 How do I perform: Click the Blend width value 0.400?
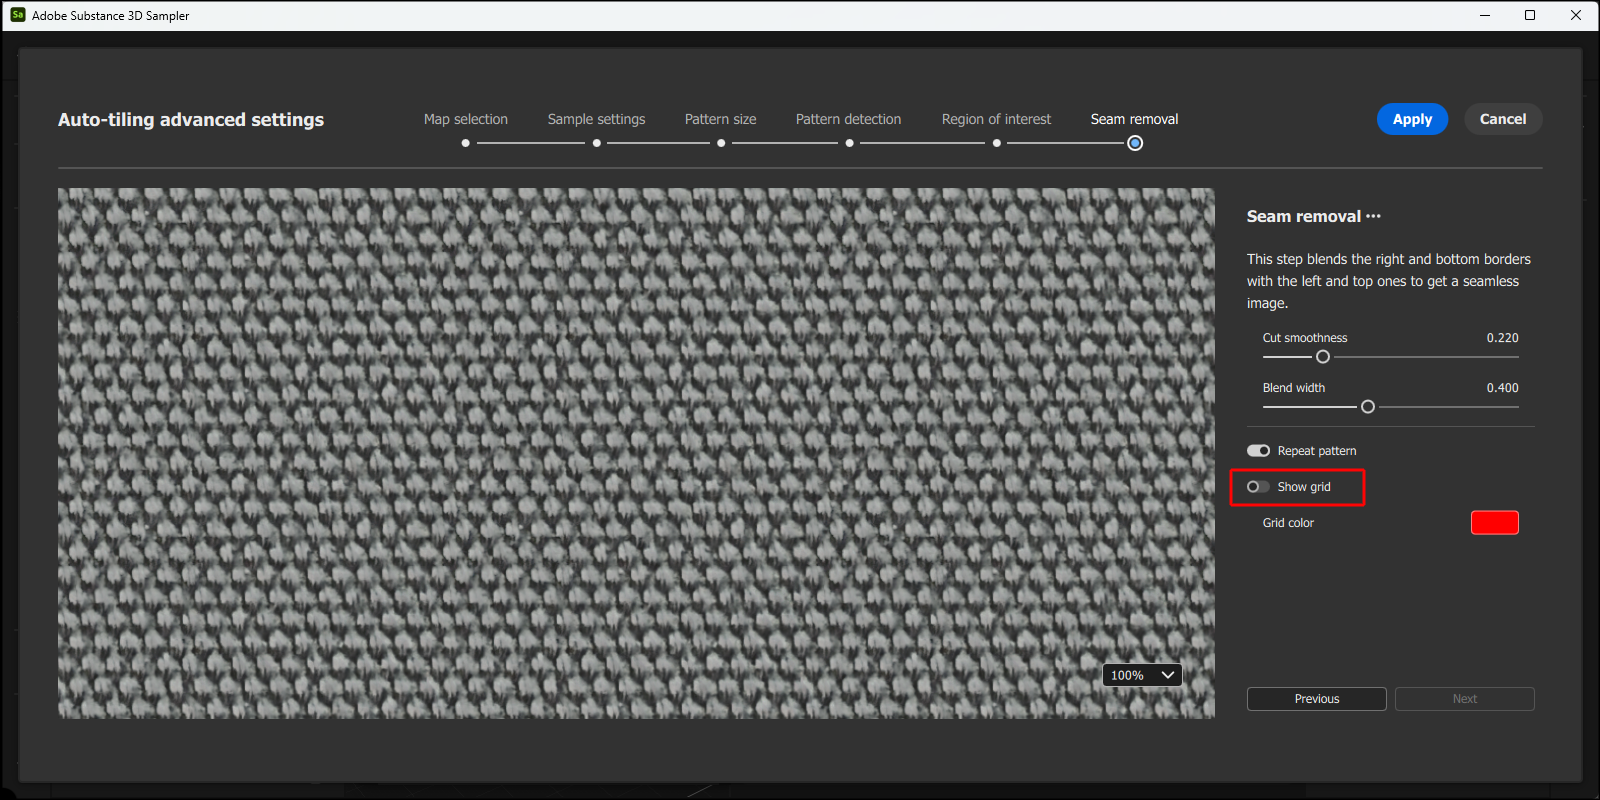point(1502,388)
